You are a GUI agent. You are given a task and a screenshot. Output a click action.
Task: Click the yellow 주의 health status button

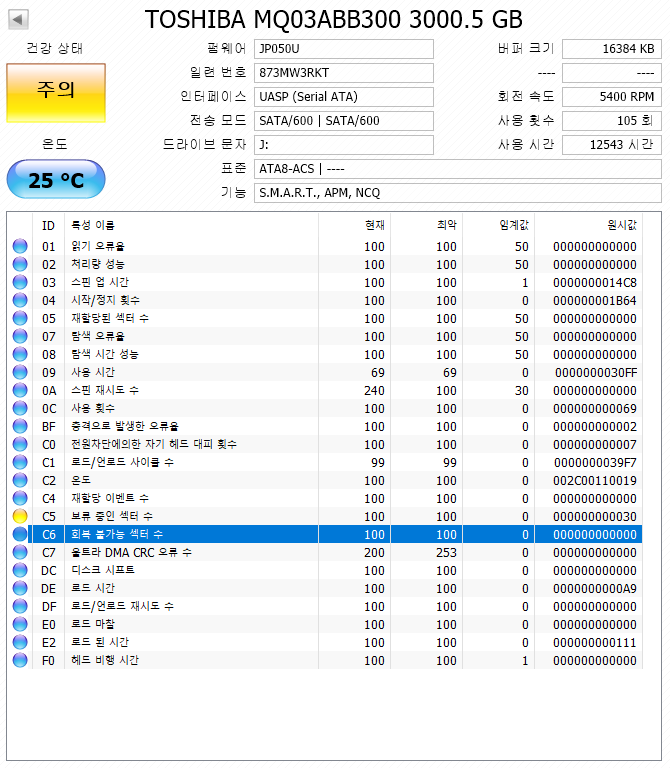[56, 93]
